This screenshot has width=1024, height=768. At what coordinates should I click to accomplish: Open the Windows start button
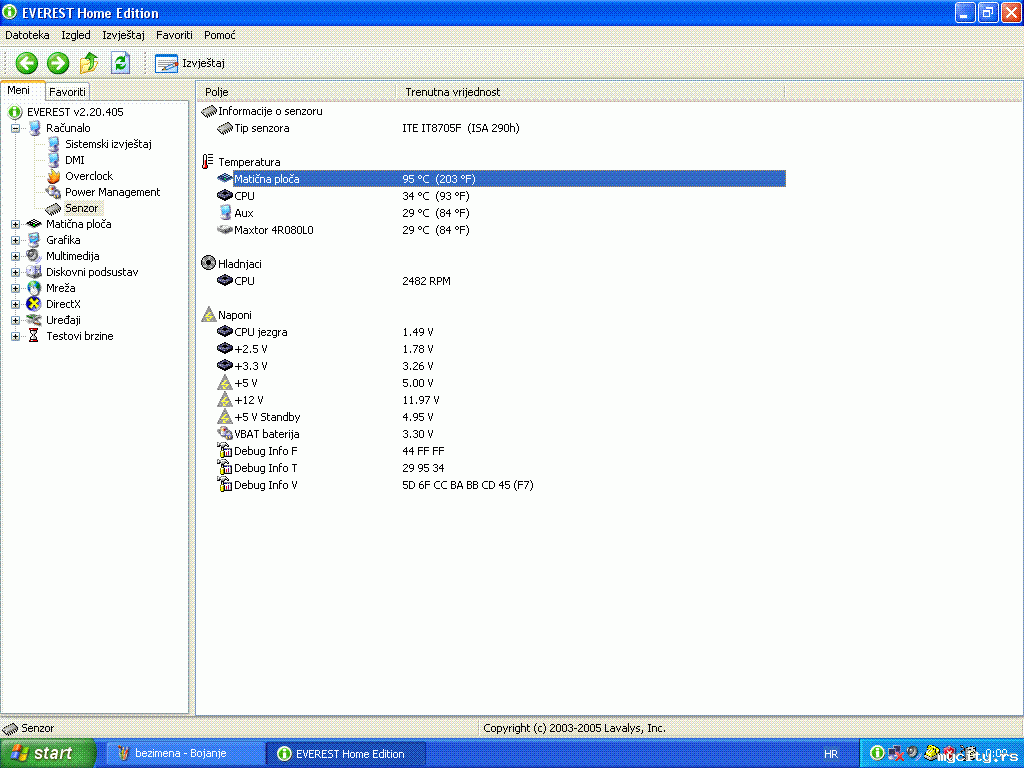48,754
